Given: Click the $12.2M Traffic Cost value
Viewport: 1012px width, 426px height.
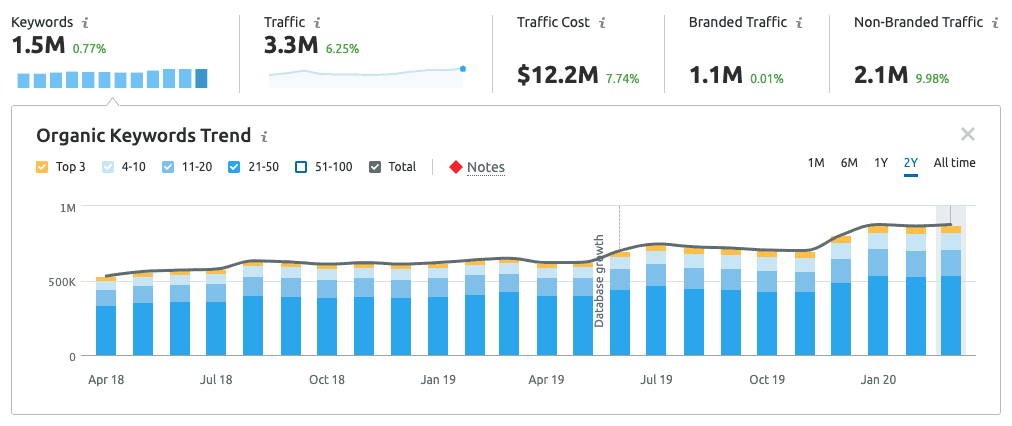Looking at the screenshot, I should 558,76.
